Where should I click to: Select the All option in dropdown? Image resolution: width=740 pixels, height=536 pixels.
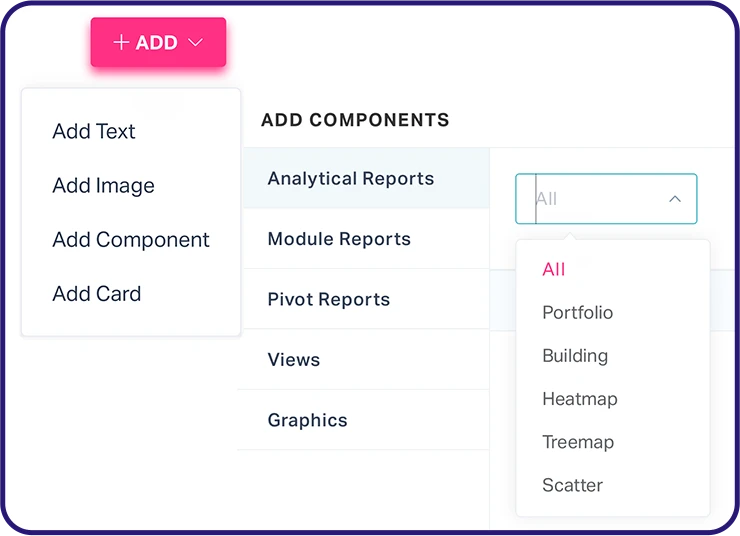(554, 269)
